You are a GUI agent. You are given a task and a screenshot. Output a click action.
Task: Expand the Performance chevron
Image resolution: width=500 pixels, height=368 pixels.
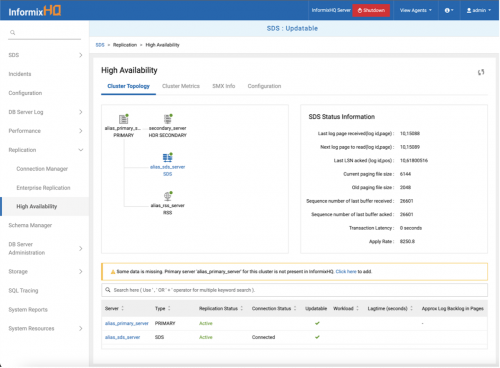81,131
